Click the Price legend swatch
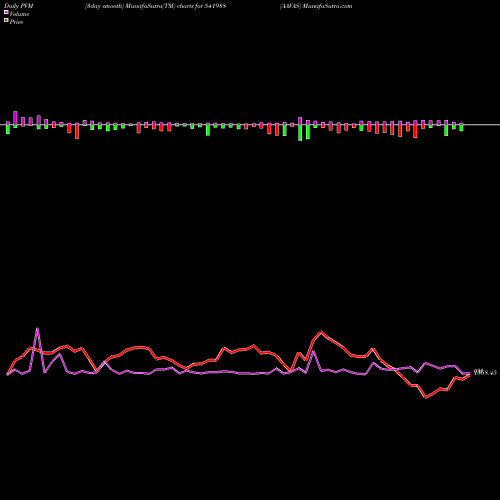 click(x=6, y=21)
